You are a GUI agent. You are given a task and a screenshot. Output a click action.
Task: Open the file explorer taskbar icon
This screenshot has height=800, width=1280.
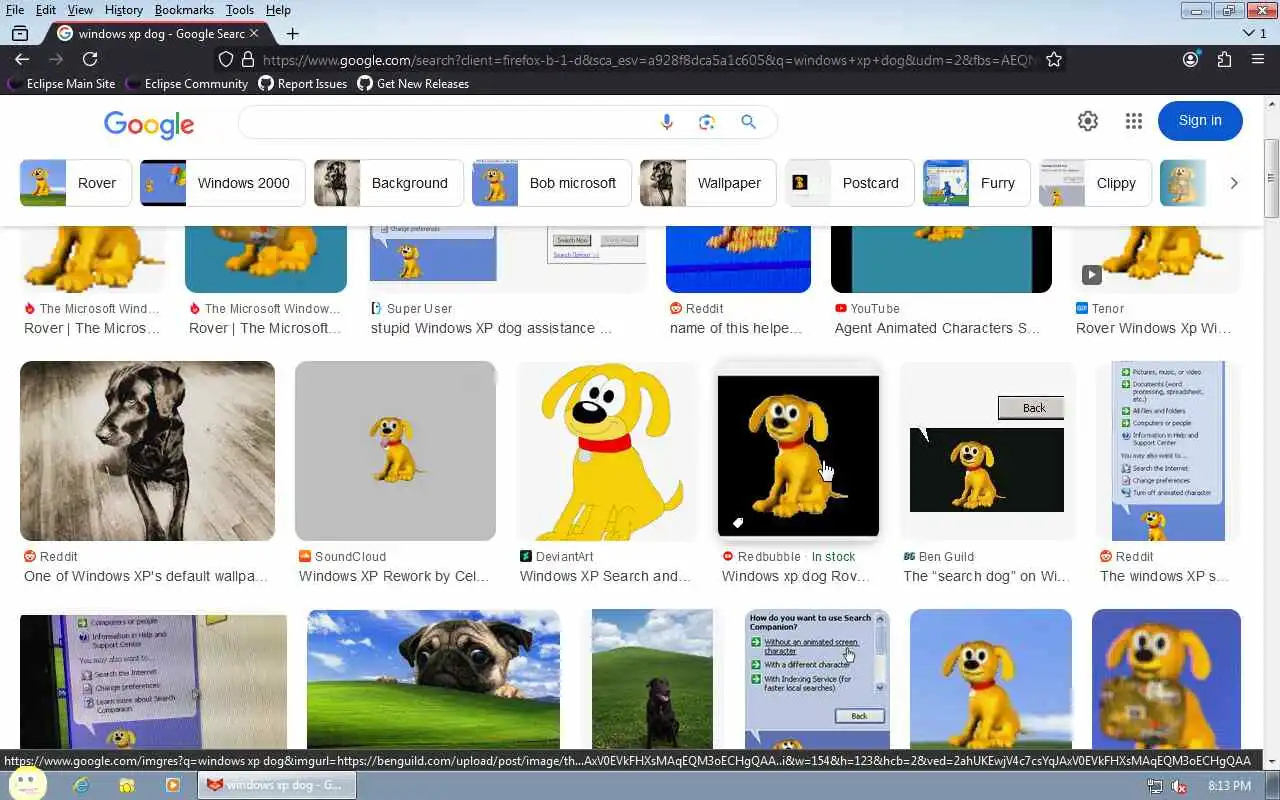pos(127,785)
